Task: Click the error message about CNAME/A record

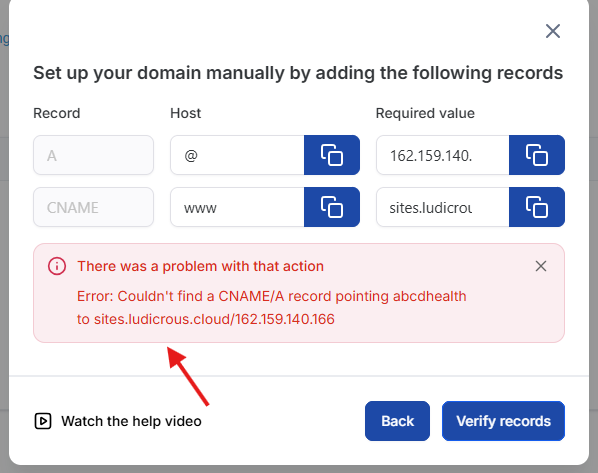Action: pos(272,307)
